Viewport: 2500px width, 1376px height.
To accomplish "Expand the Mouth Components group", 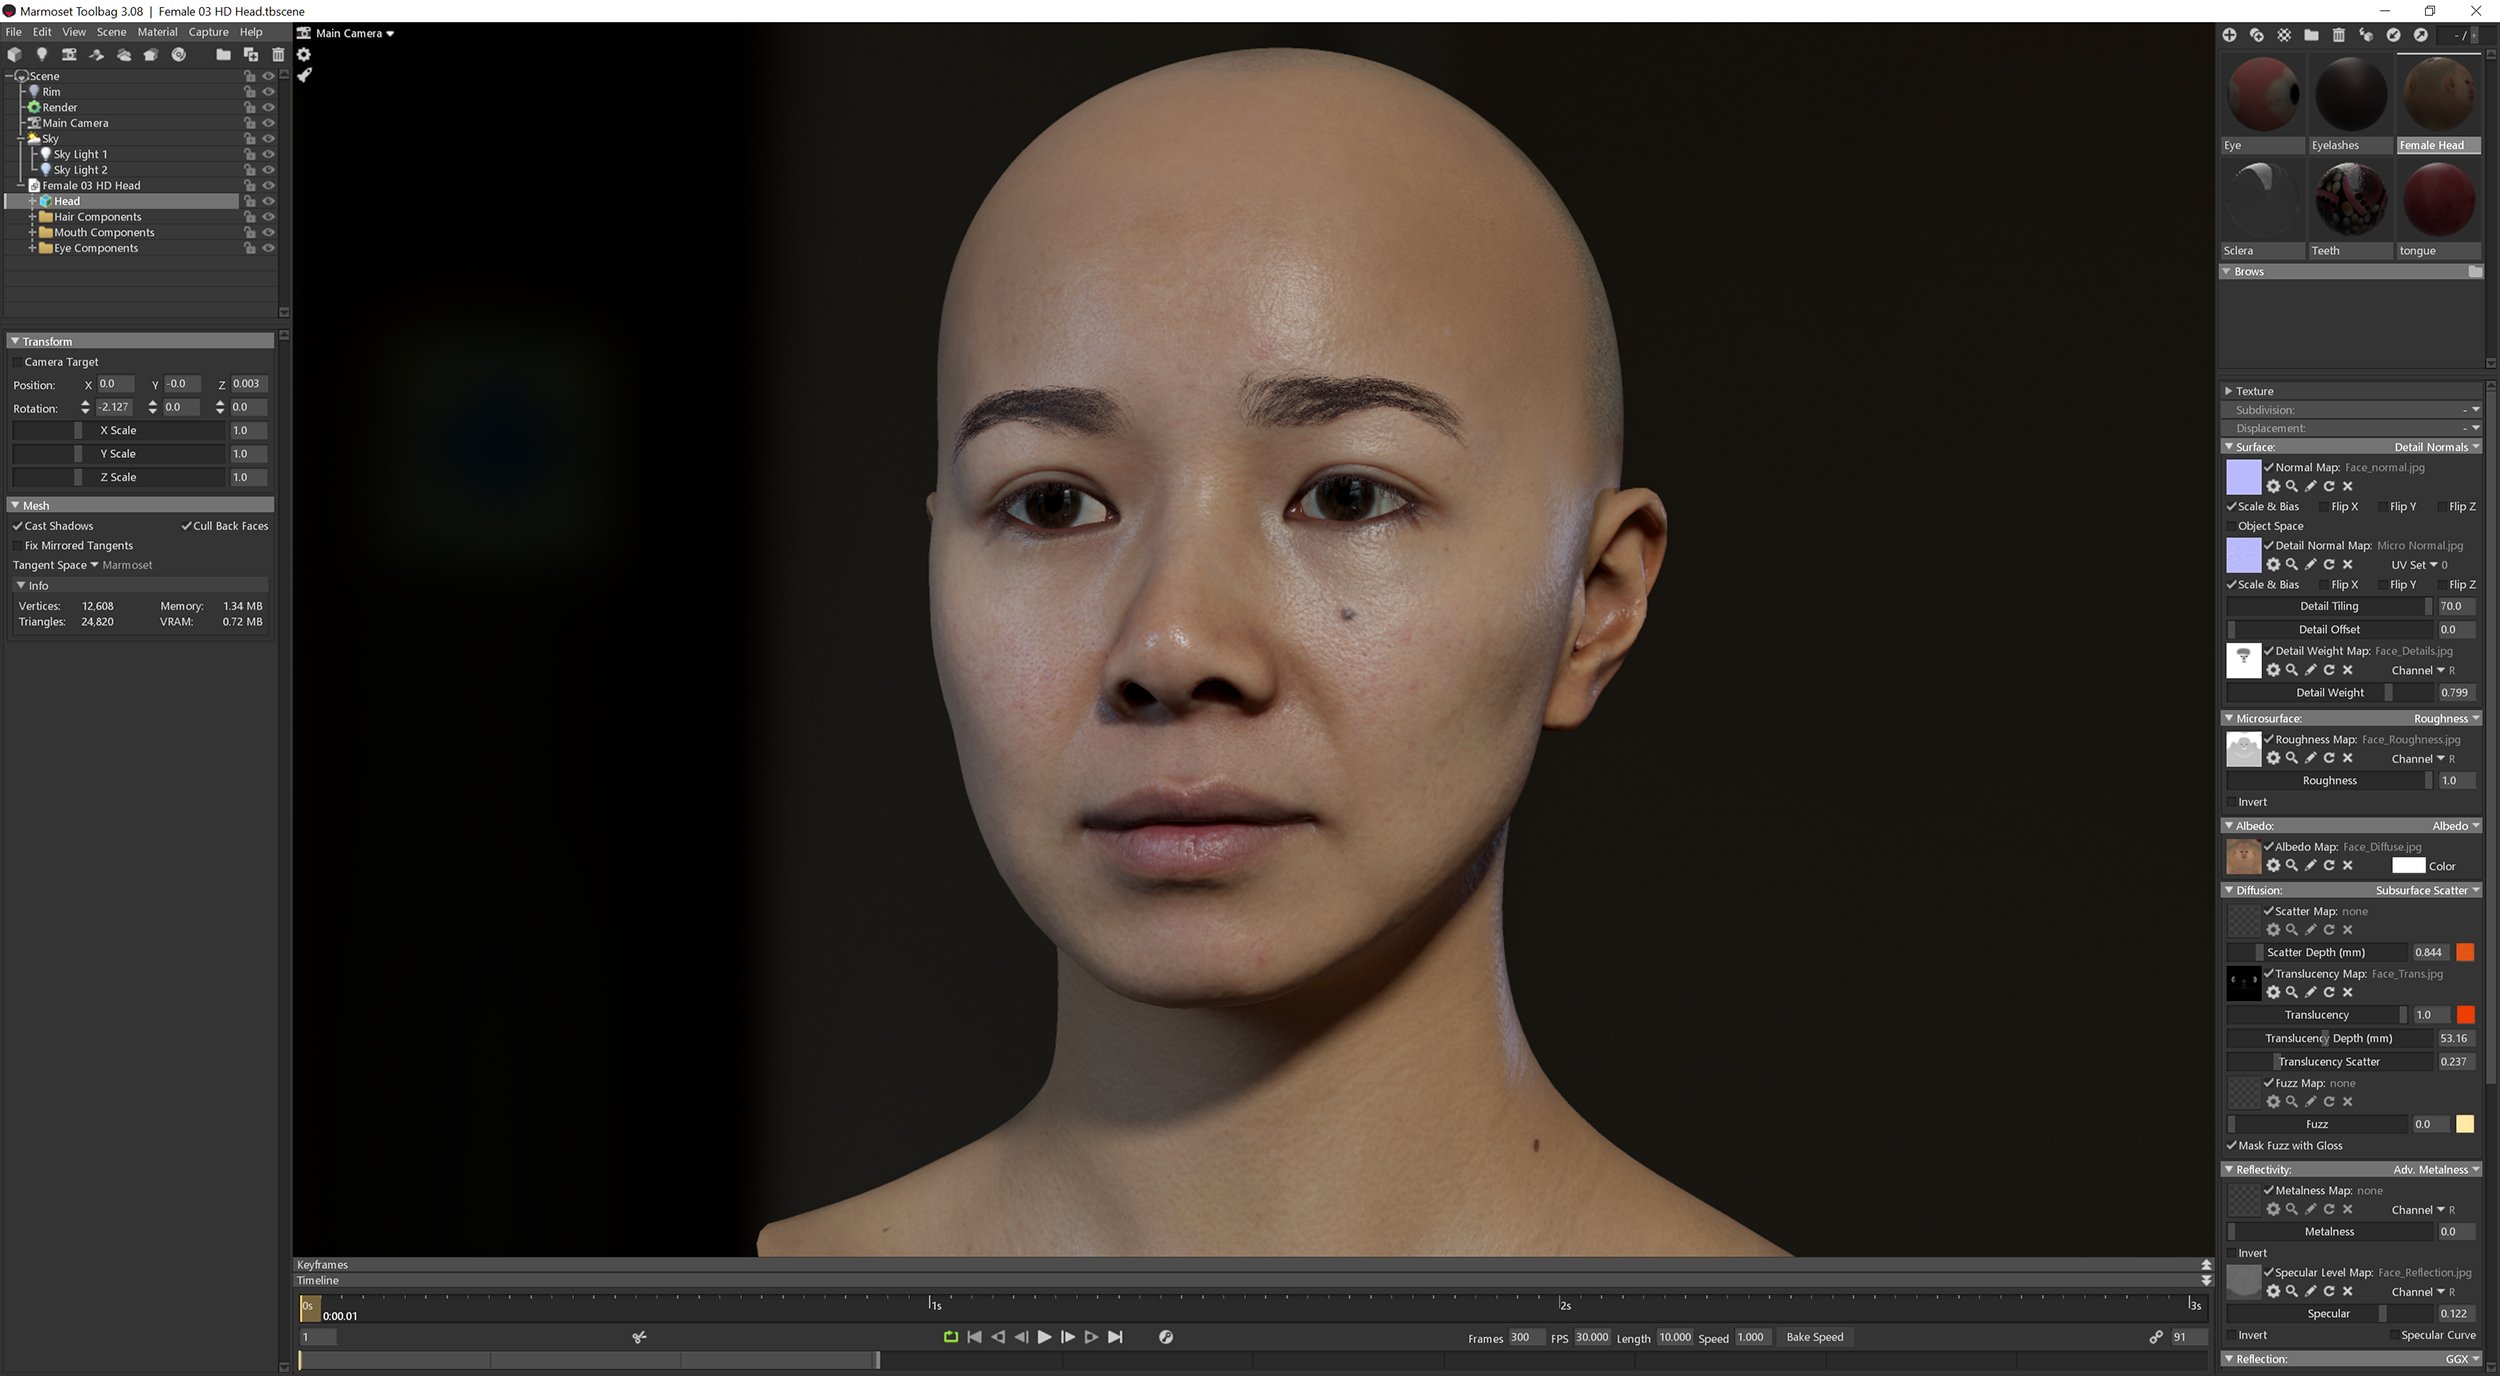I will pos(32,232).
